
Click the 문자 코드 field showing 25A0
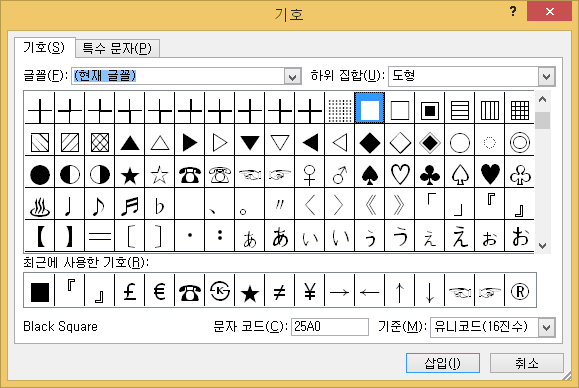[330, 327]
